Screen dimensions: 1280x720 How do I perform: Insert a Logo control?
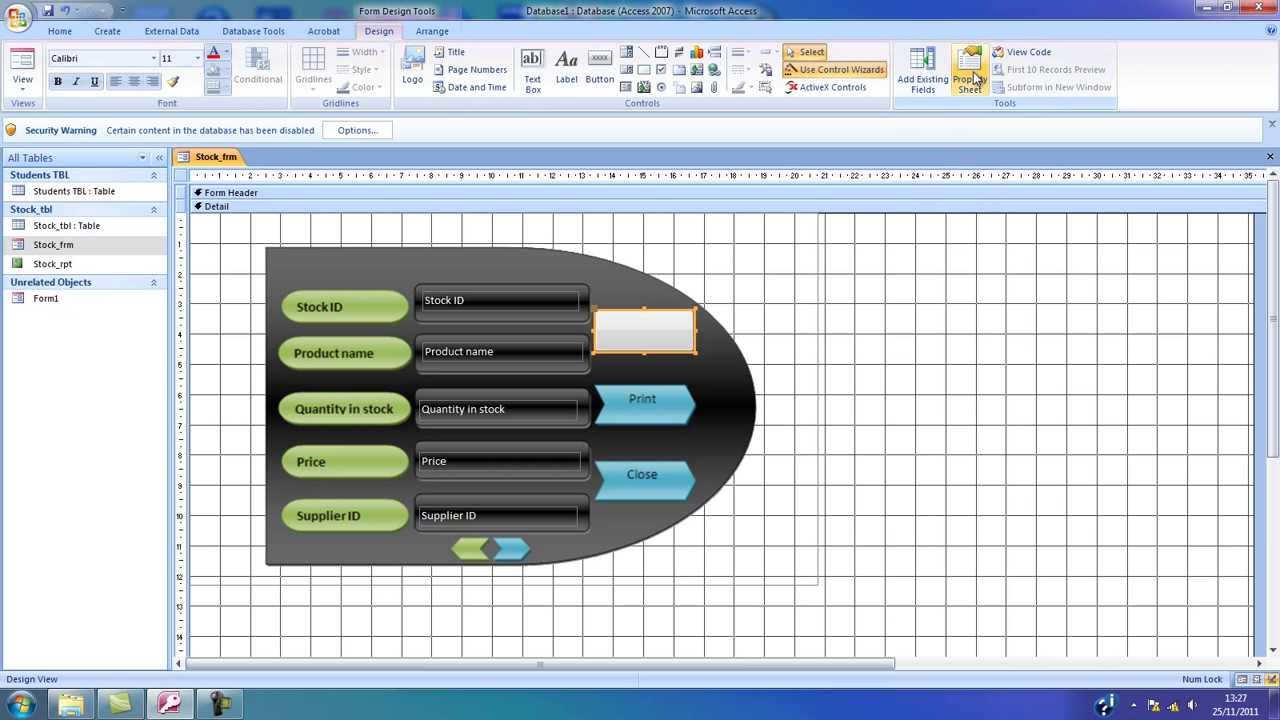[x=412, y=66]
